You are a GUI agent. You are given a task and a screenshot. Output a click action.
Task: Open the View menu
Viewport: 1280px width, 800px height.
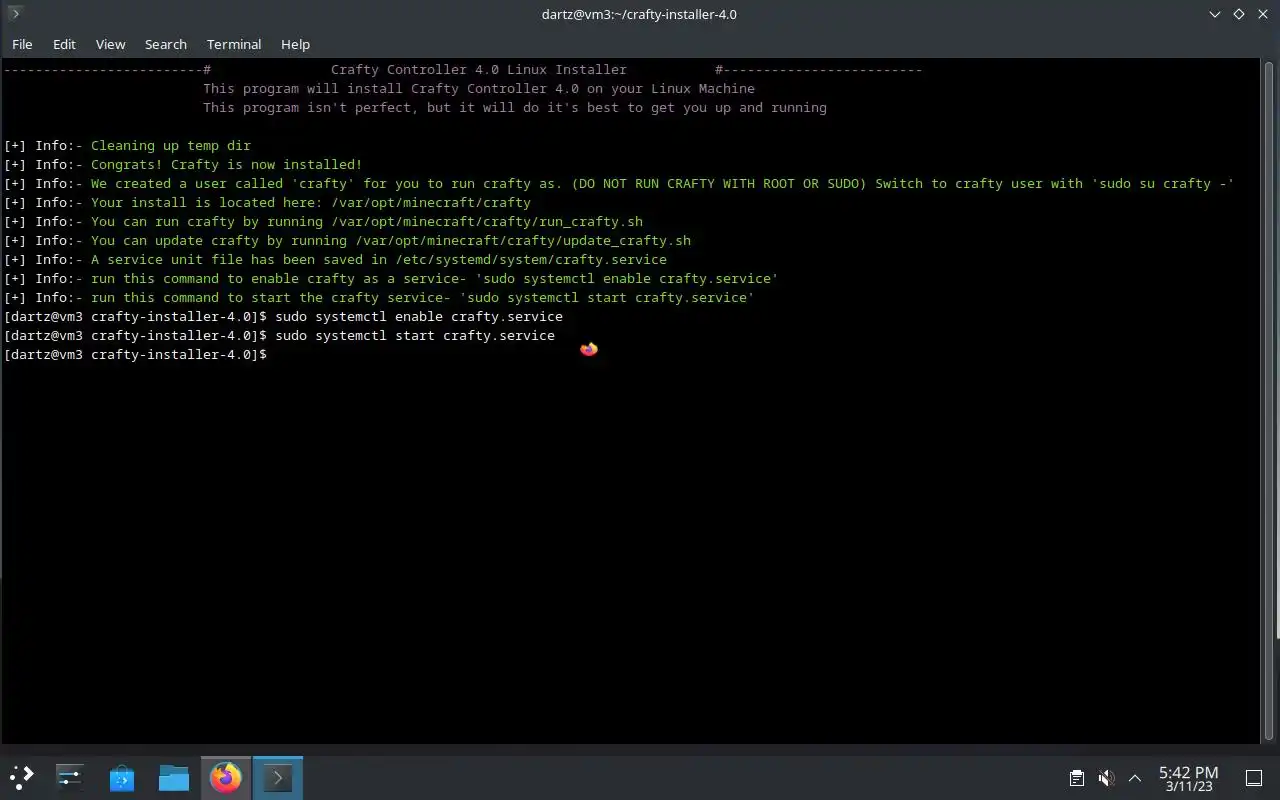click(110, 44)
